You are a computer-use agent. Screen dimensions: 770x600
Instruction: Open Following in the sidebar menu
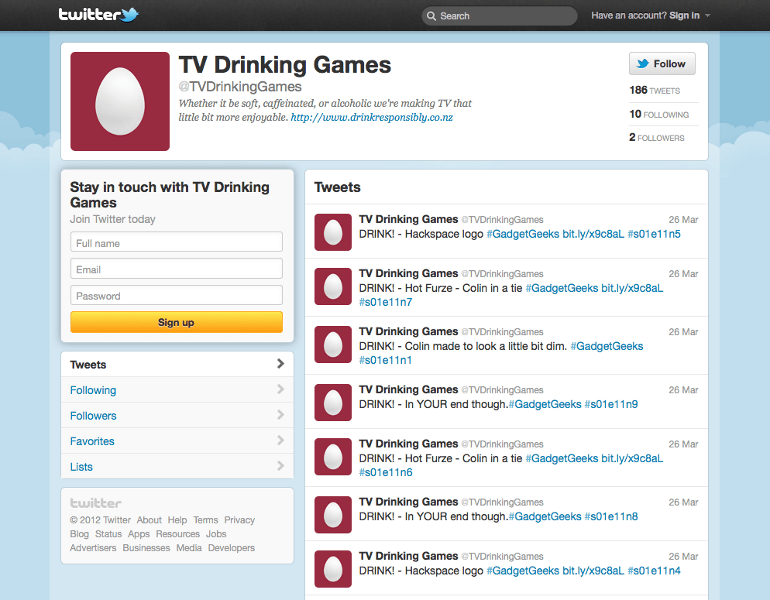(x=177, y=390)
